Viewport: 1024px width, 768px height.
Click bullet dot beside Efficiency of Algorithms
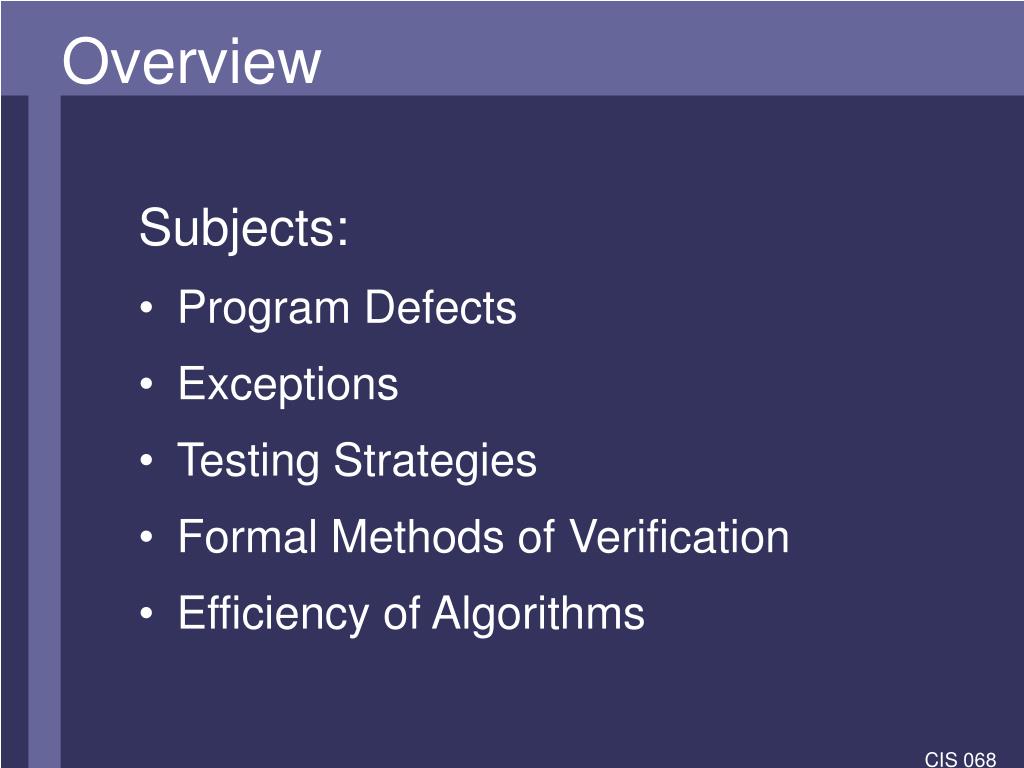146,613
